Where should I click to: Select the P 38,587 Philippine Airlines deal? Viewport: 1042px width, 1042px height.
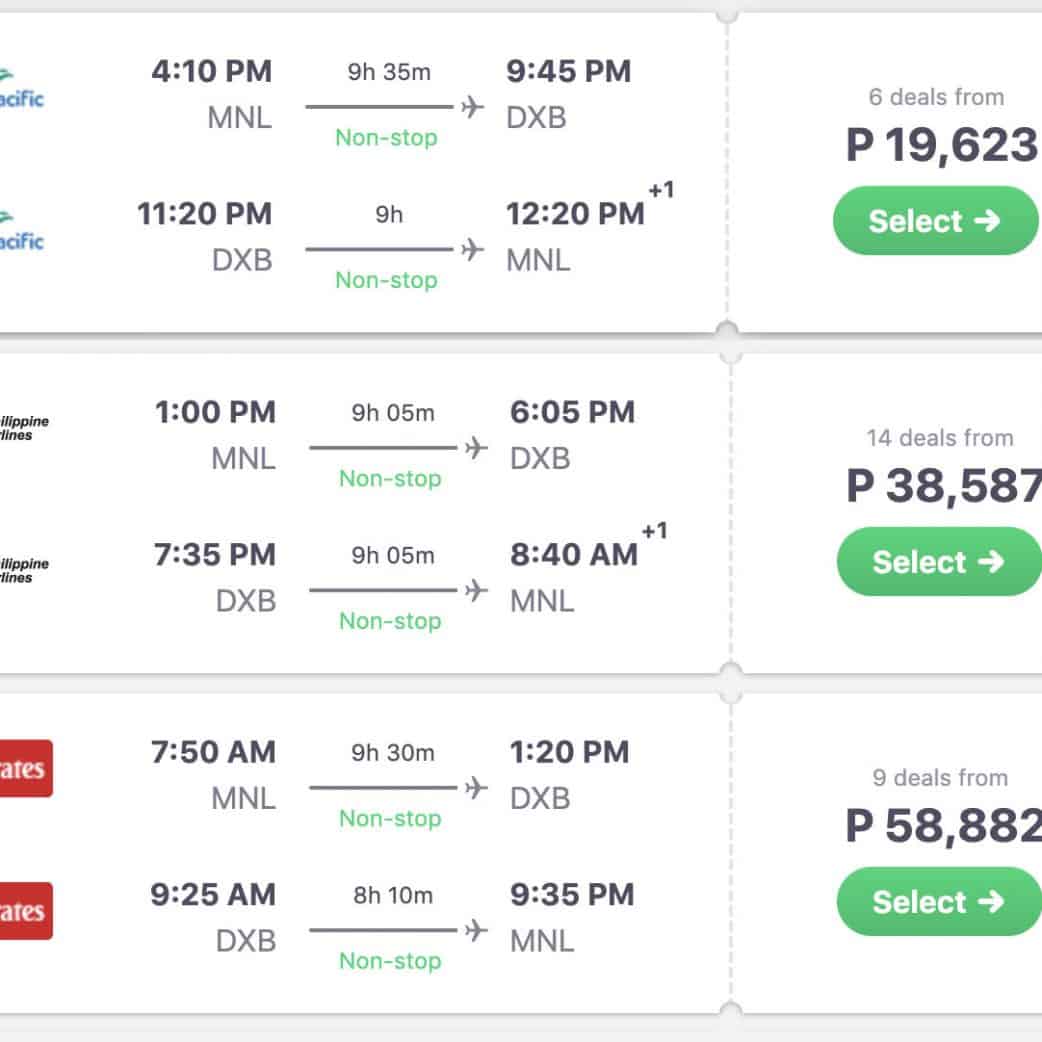(938, 562)
